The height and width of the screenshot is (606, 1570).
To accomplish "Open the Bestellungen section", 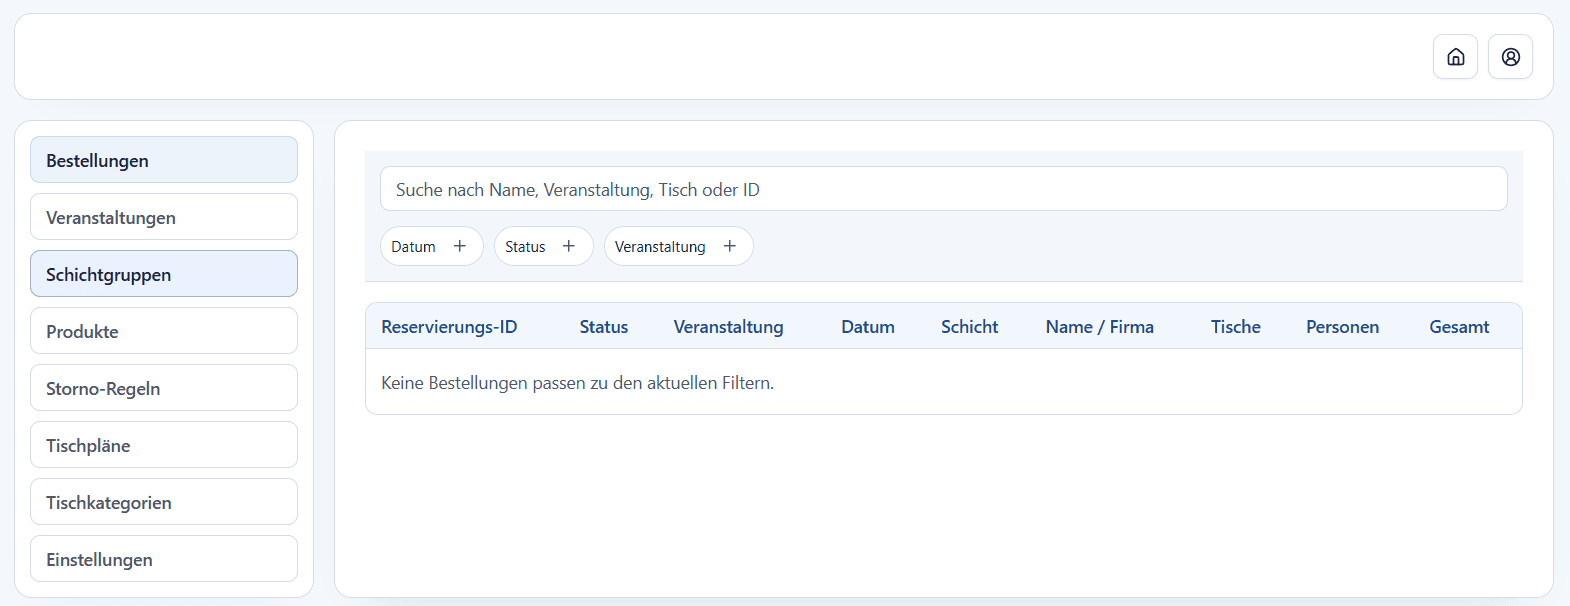I will [164, 160].
